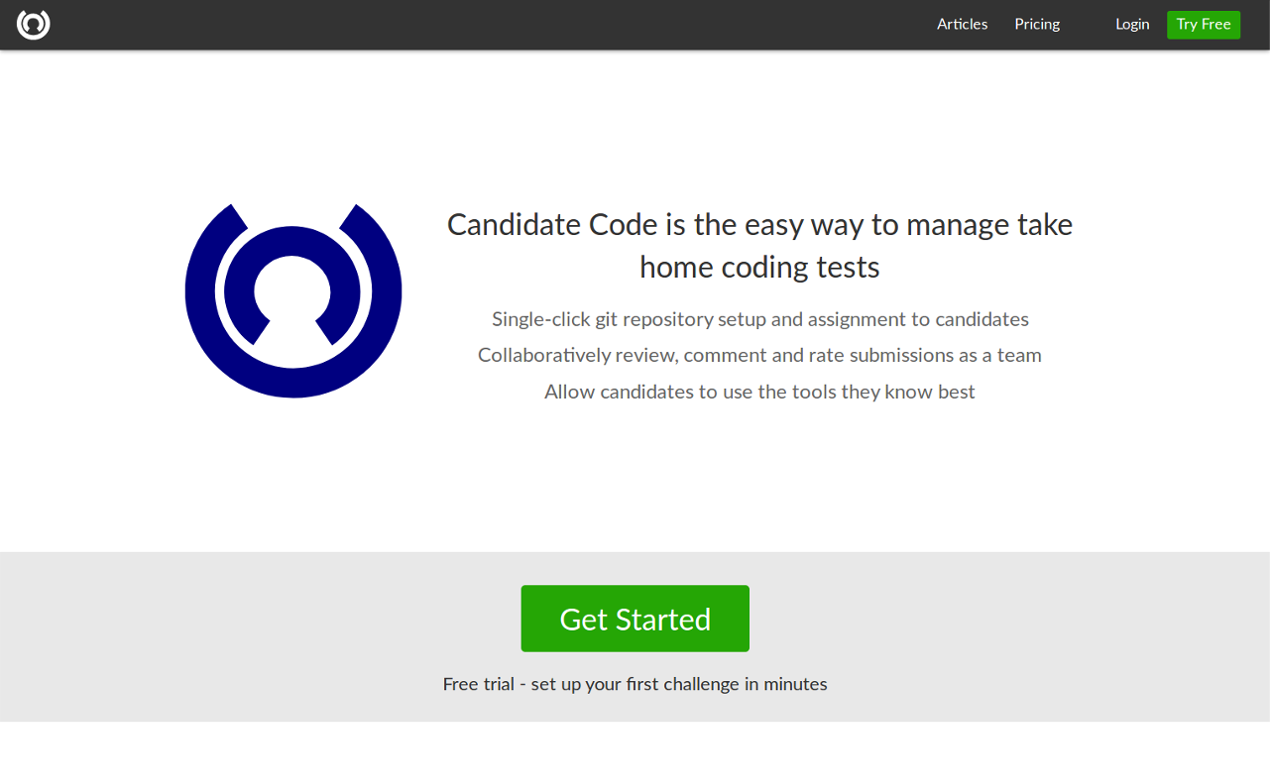Select the collaboratively review submissions tagline
The image size is (1270, 760).
pyautogui.click(x=760, y=355)
